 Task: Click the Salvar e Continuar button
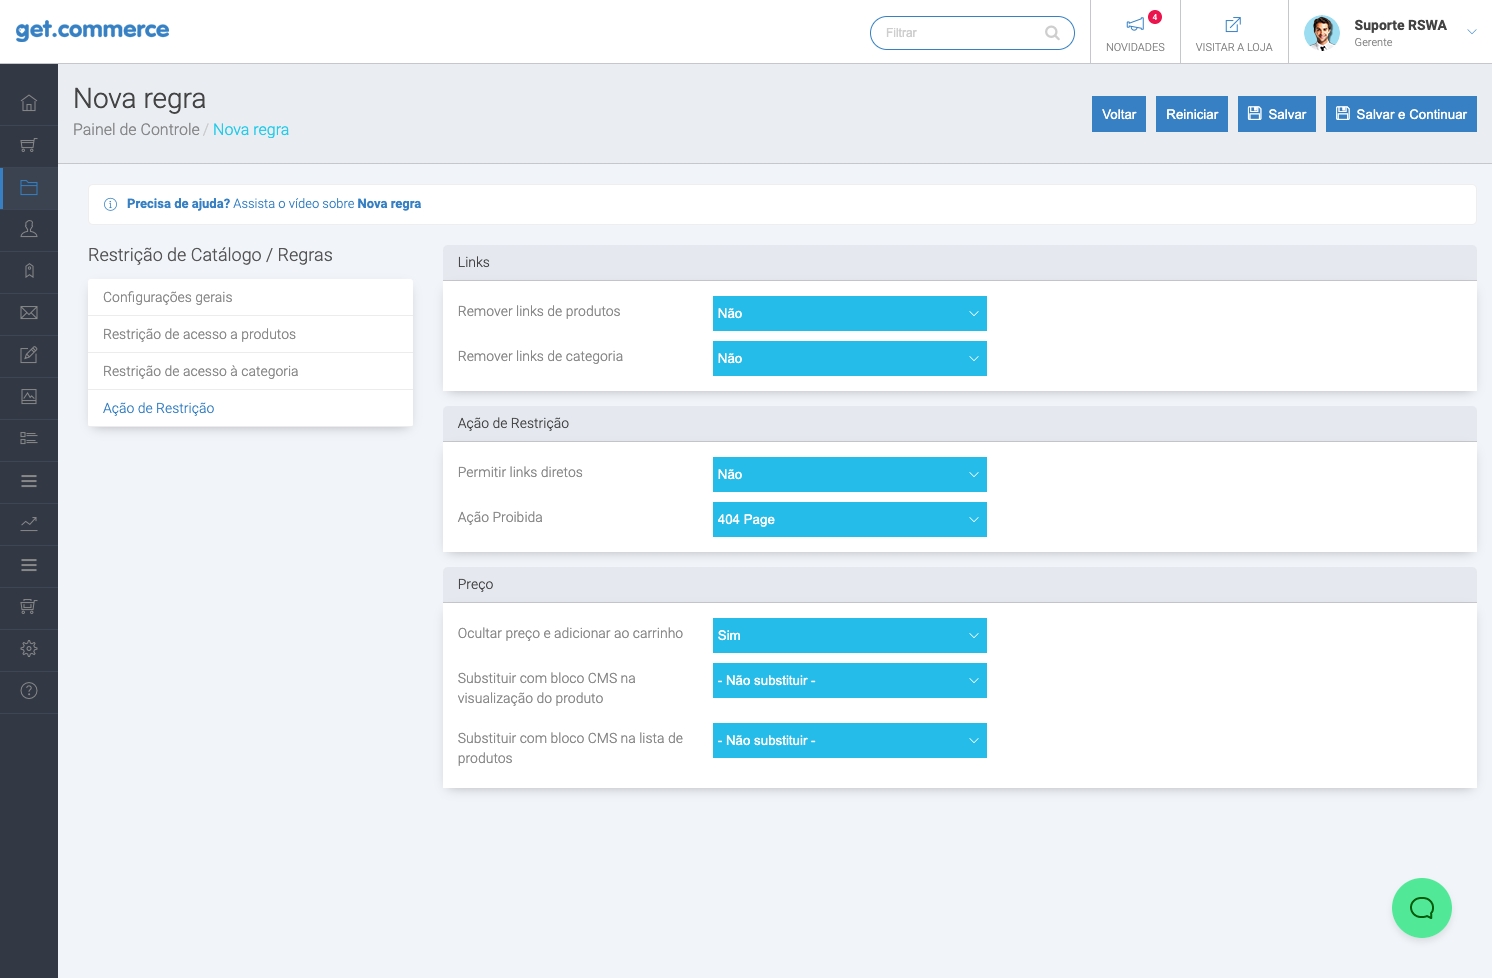[x=1400, y=114]
